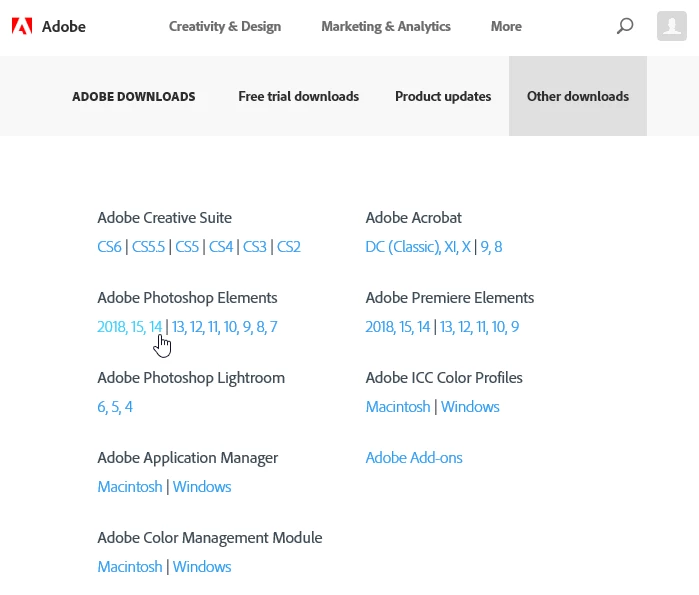Switch to Product updates tab

(443, 97)
